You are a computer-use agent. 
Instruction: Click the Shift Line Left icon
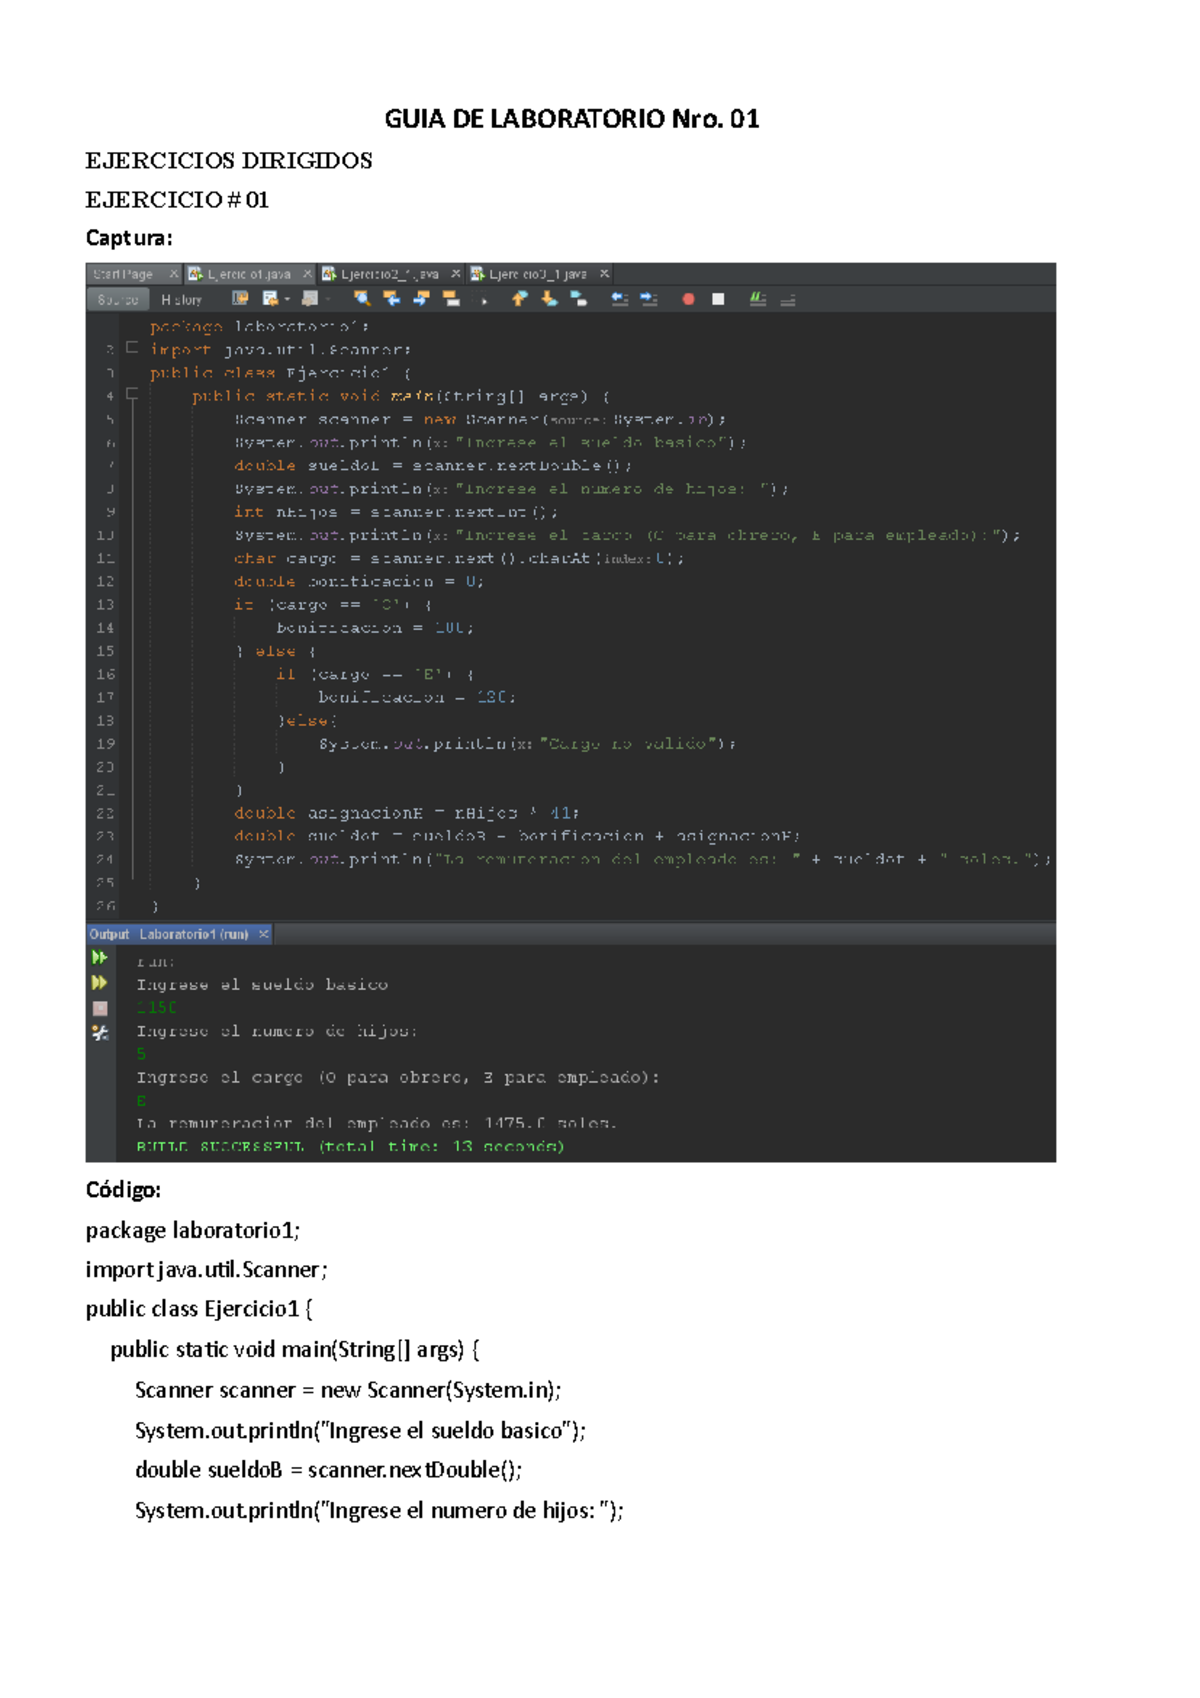620,299
